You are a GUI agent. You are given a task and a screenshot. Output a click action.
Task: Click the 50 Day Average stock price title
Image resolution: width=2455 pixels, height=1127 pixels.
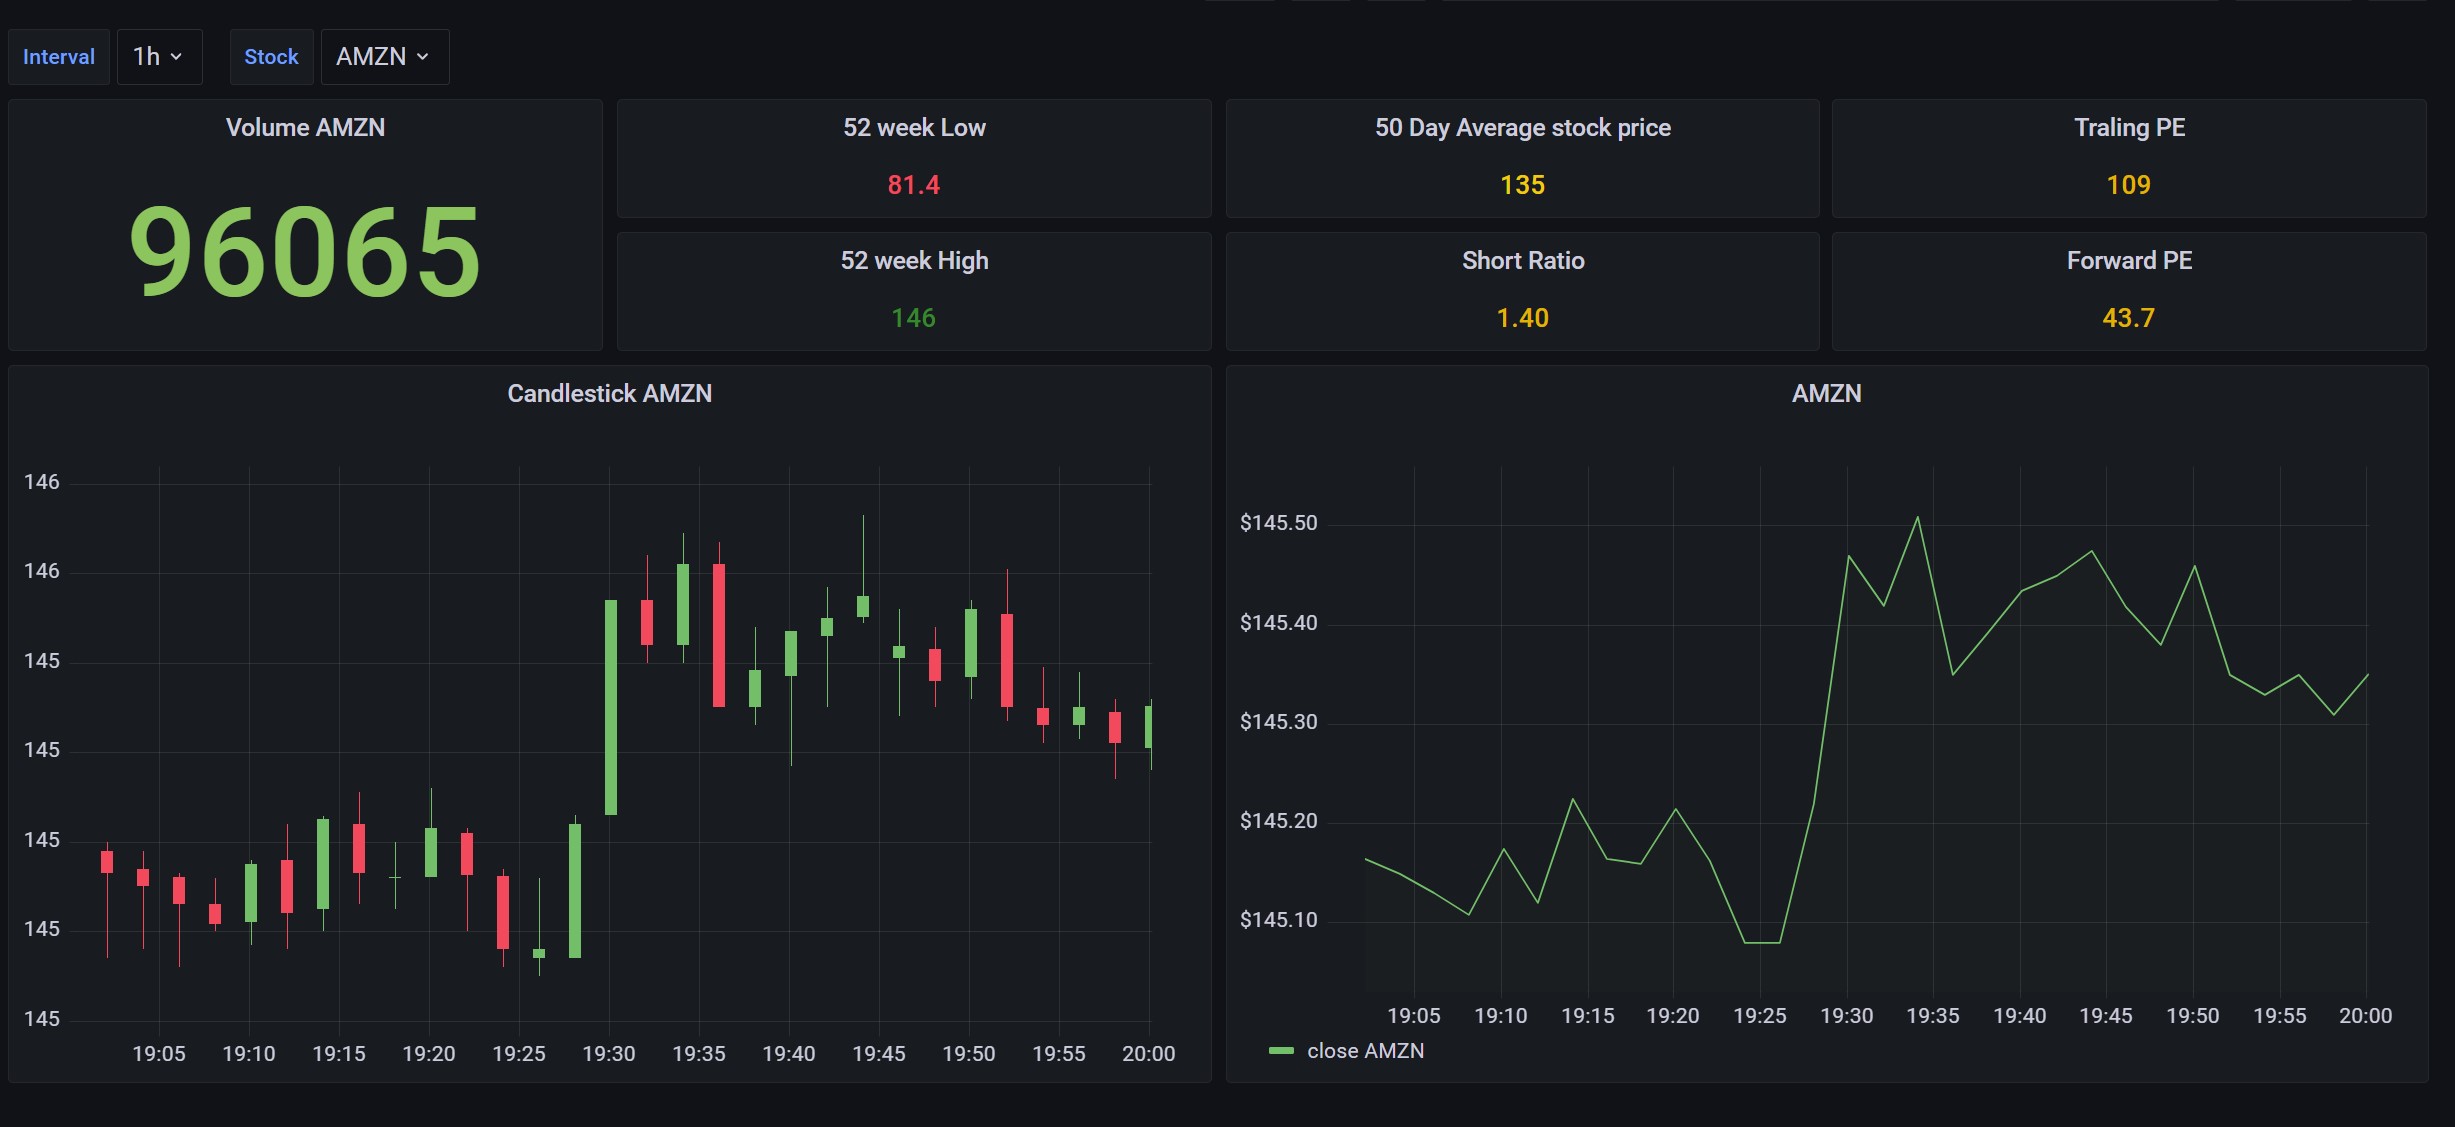[x=1522, y=127]
